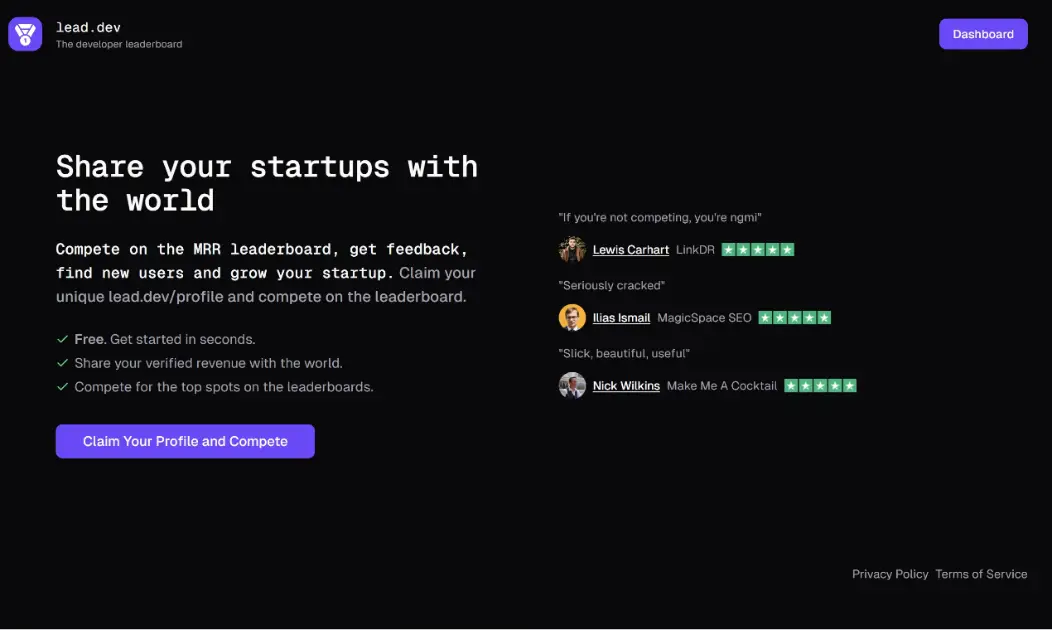
Task: Click the five-star rating next to LinkDR
Action: tap(759, 249)
